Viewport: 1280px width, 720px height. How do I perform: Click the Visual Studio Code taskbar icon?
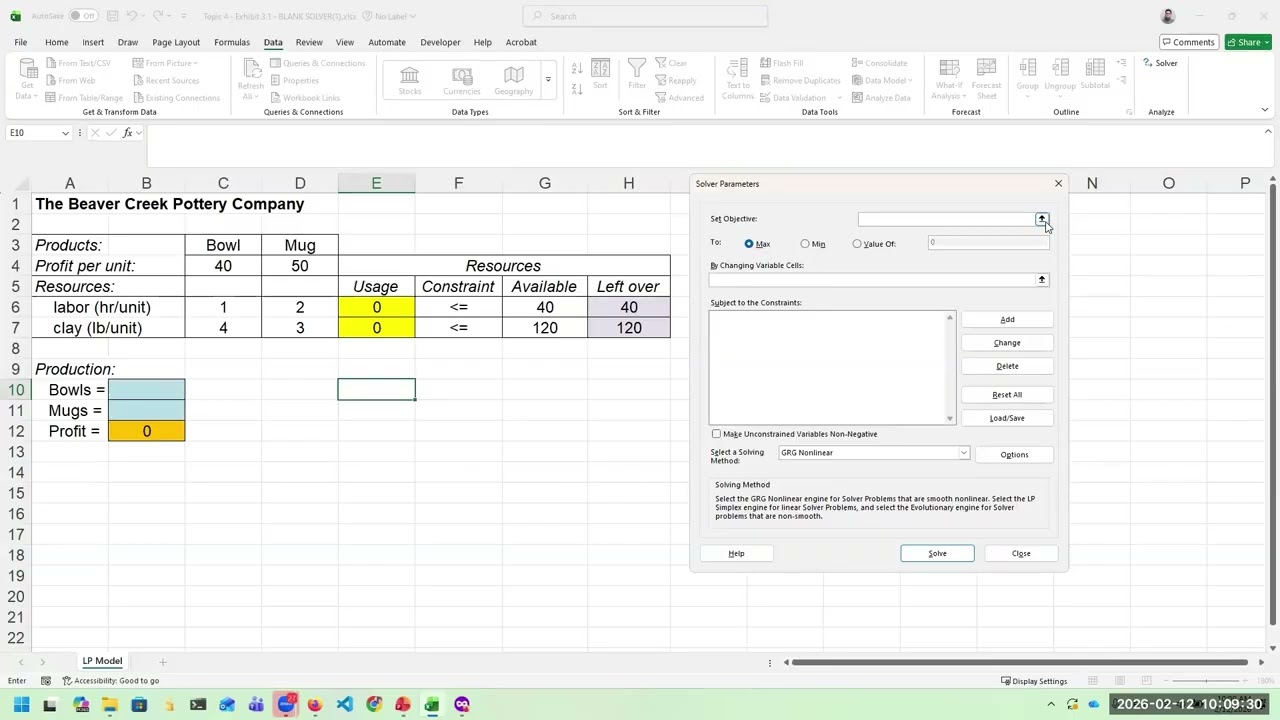[x=345, y=704]
